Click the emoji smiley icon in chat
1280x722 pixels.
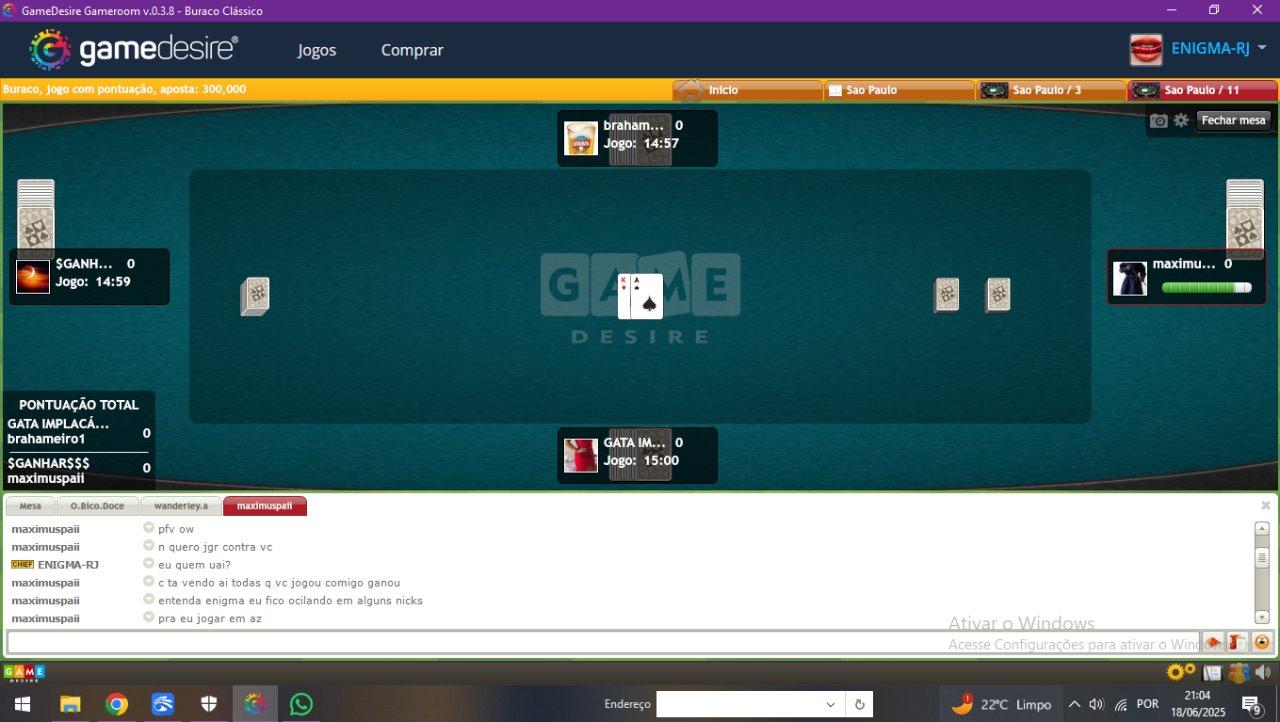coord(1262,642)
